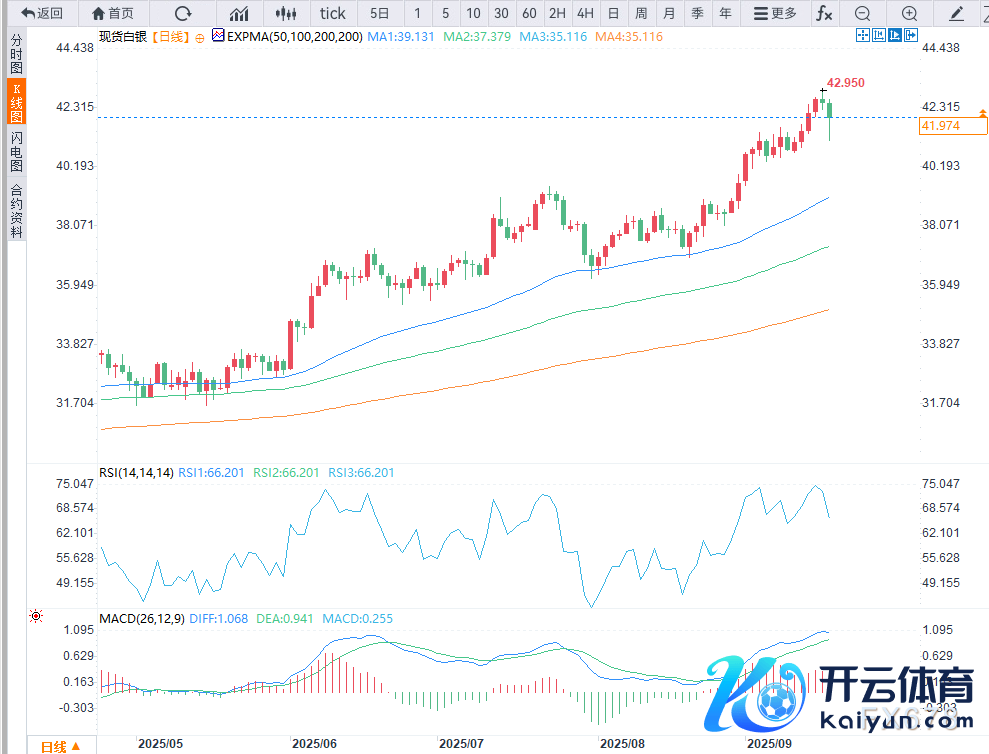The height and width of the screenshot is (754, 989).
Task: Open the fx indicator formula tool
Action: (823, 13)
